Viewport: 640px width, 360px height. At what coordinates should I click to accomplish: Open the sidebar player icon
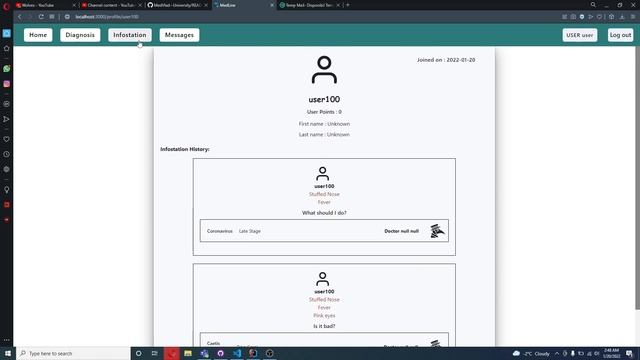(7, 104)
